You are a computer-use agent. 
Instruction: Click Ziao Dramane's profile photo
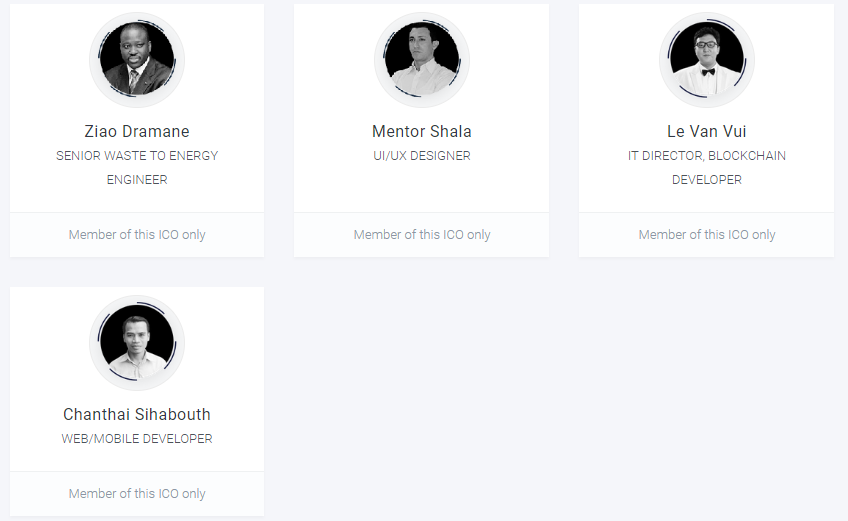point(137,60)
